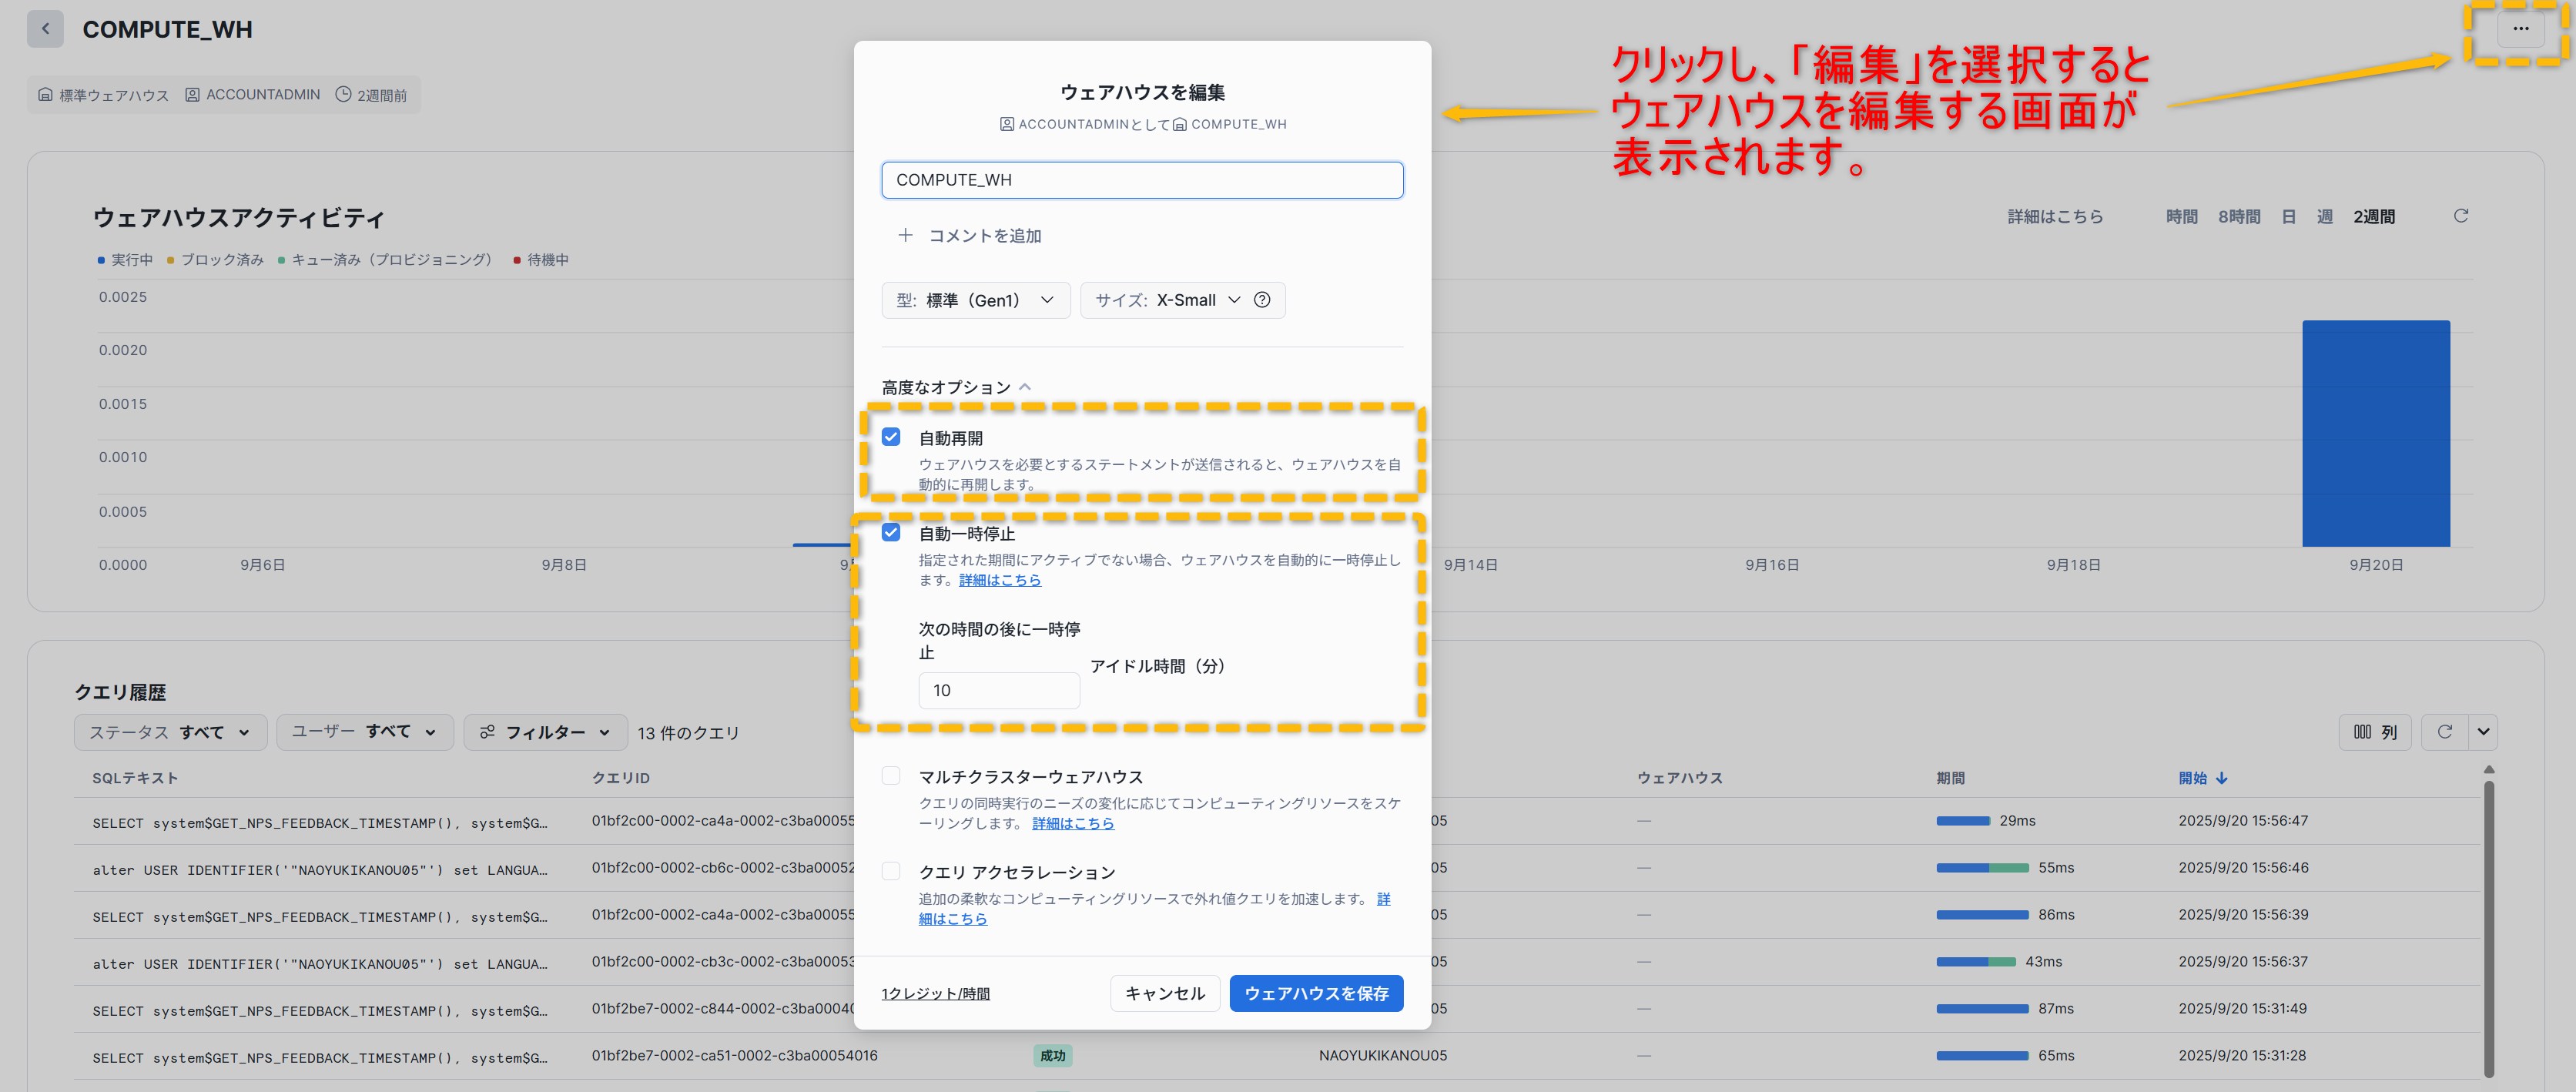
Task: Click the size help question mark icon
Action: pyautogui.click(x=1262, y=300)
